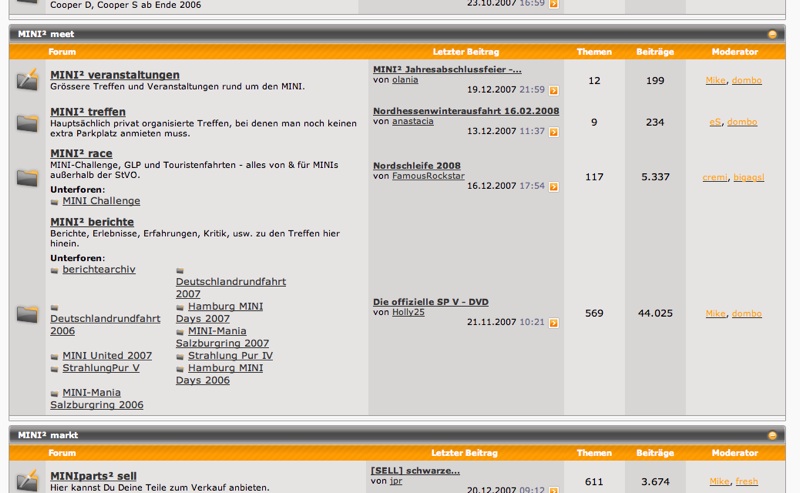Go to last post arrow beside 10:21
Image resolution: width=800 pixels, height=493 pixels.
tap(553, 323)
